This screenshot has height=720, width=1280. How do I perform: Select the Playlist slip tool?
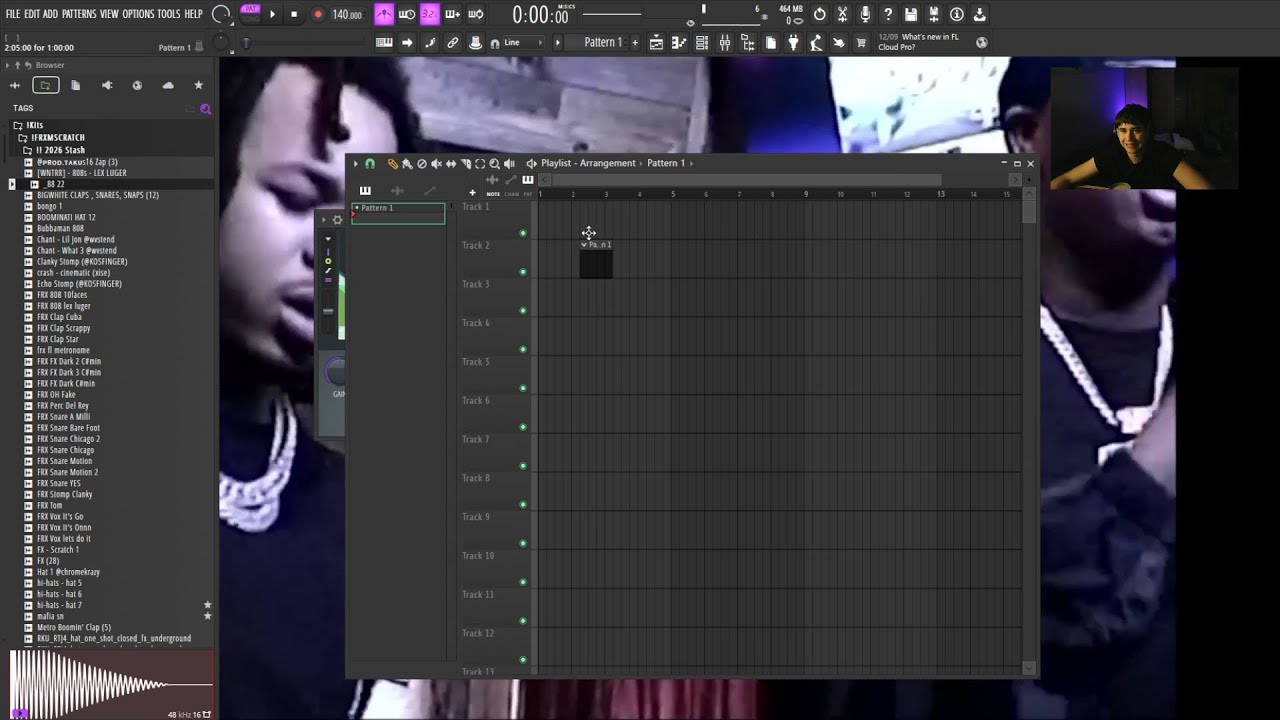(x=451, y=163)
